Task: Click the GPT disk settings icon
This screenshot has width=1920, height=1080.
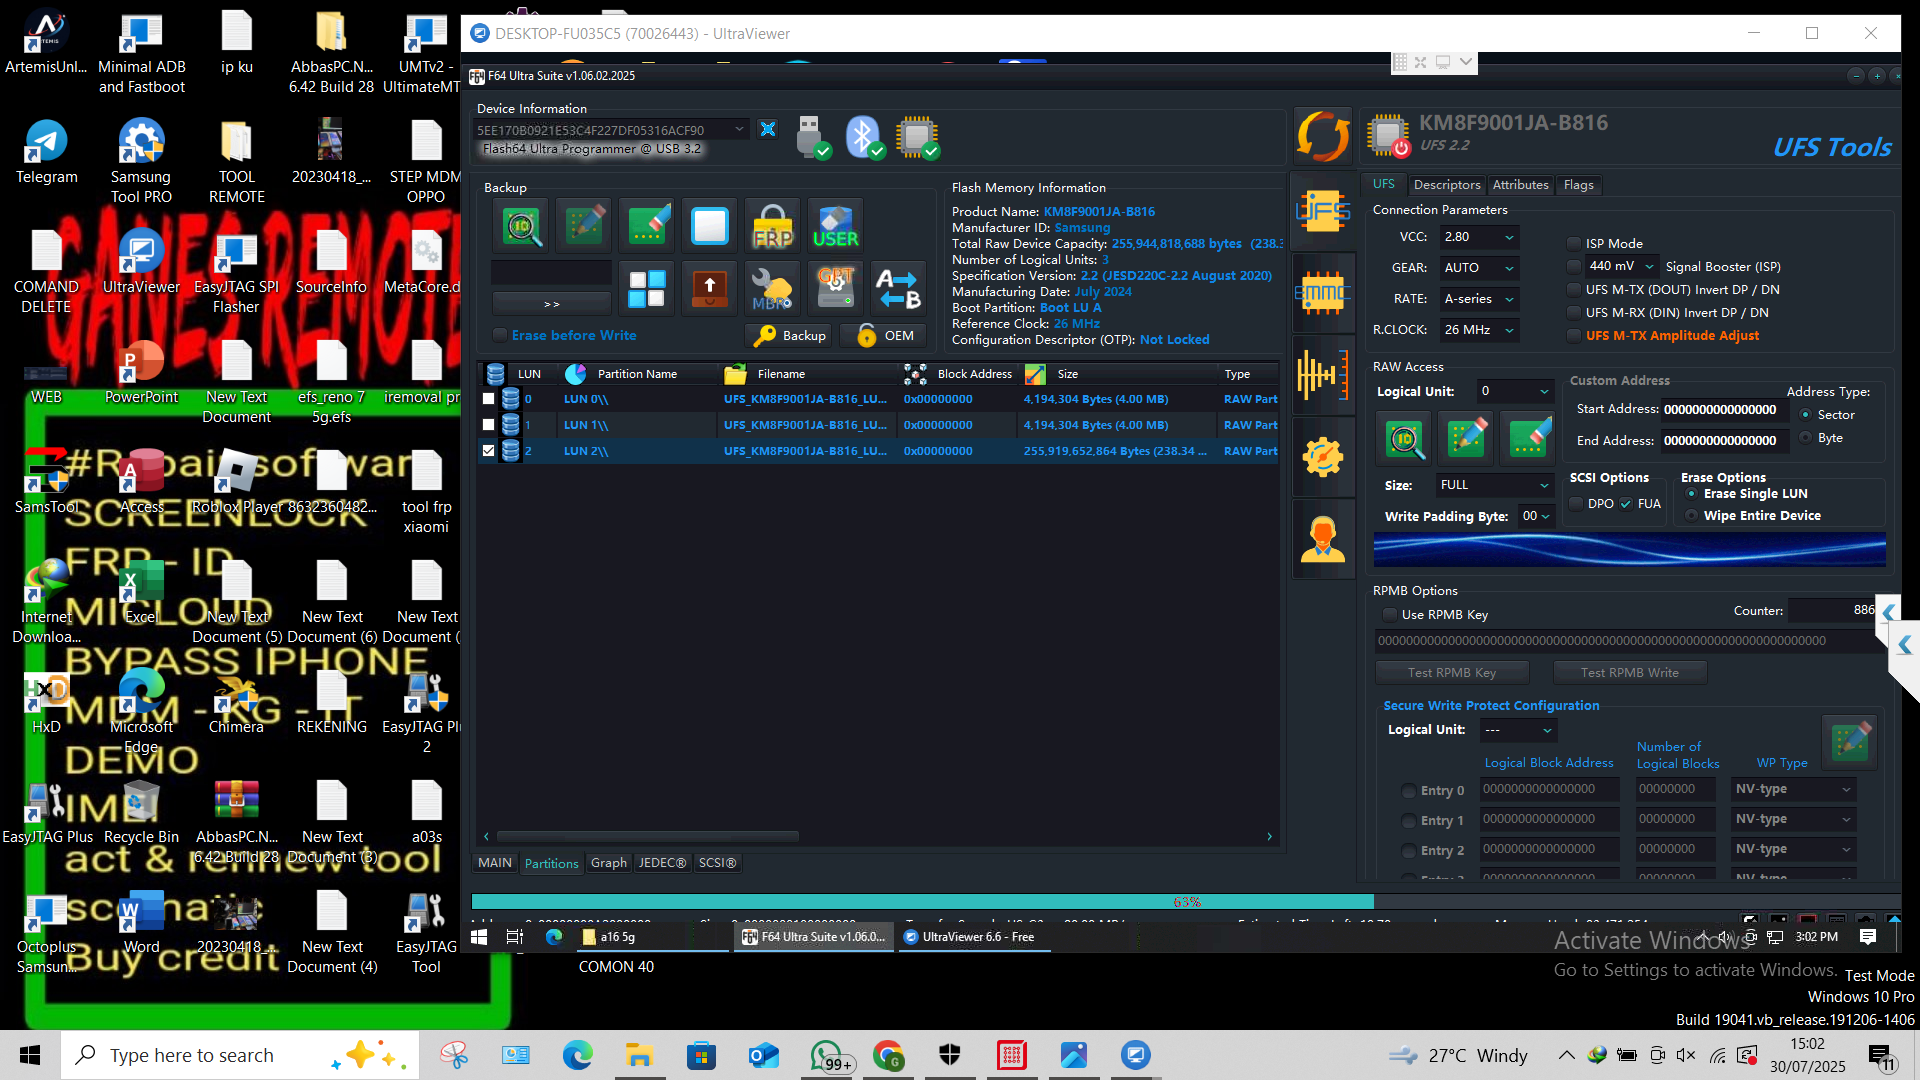Action: click(836, 288)
